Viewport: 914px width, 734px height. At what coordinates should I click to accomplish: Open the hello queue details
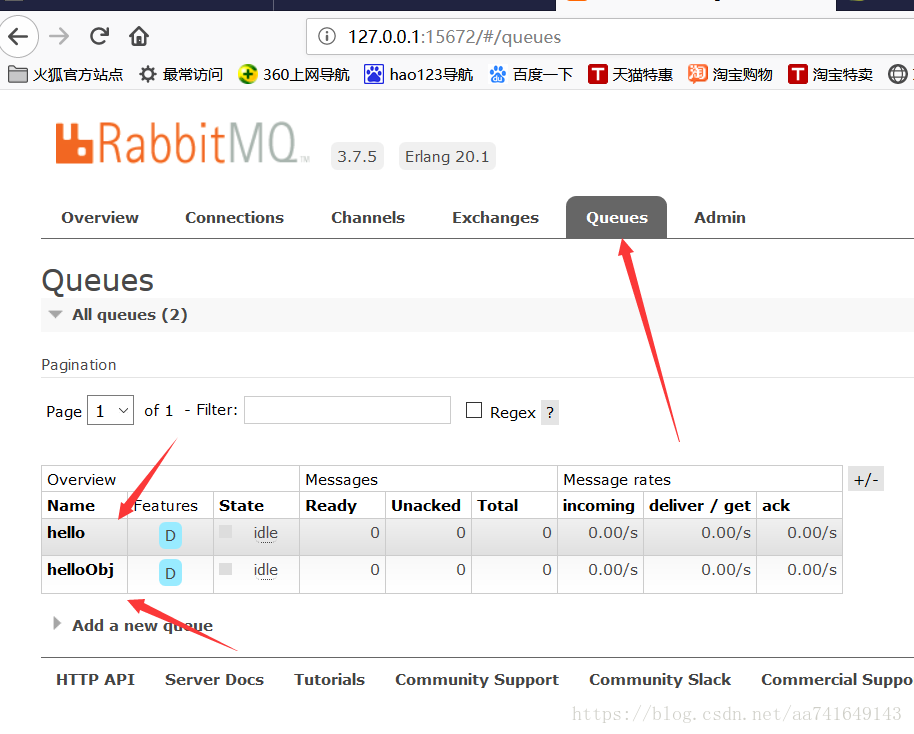tap(66, 532)
